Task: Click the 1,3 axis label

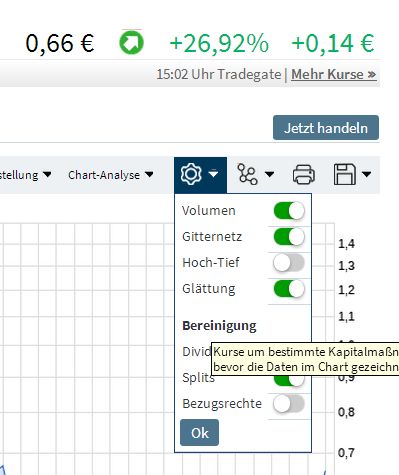Action: coord(347,266)
